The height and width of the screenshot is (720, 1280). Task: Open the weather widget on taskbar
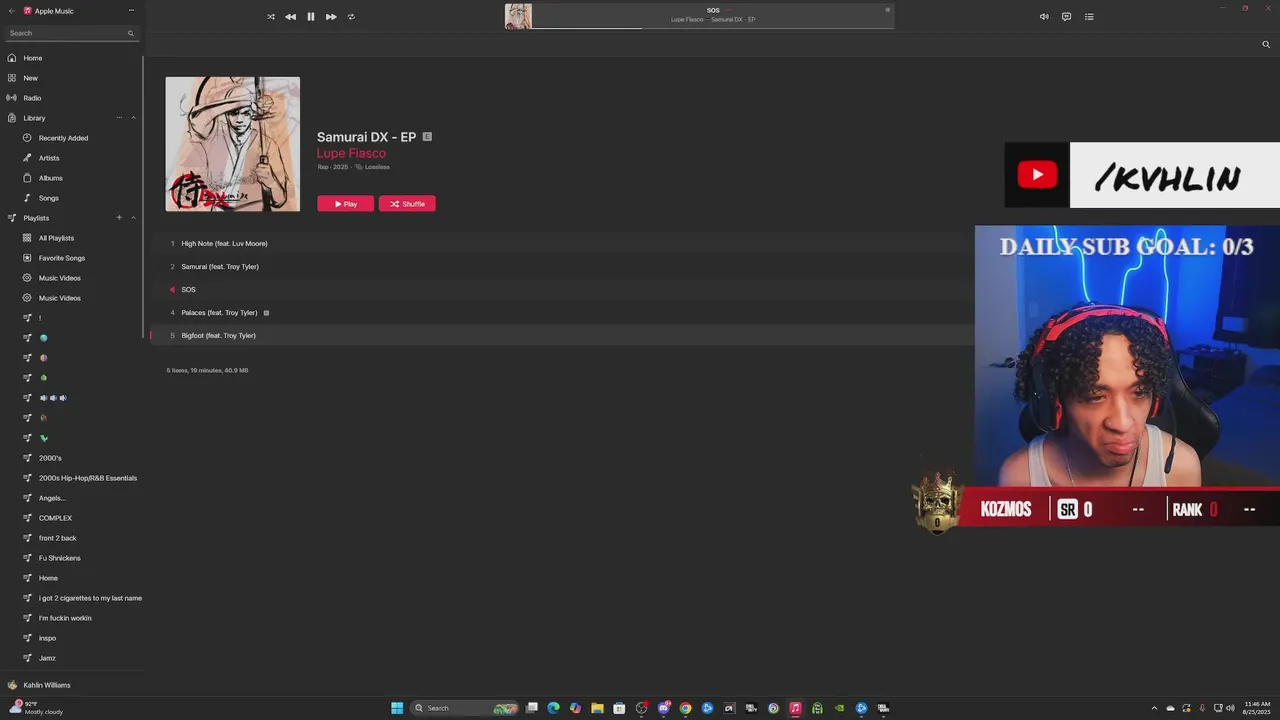pos(36,708)
